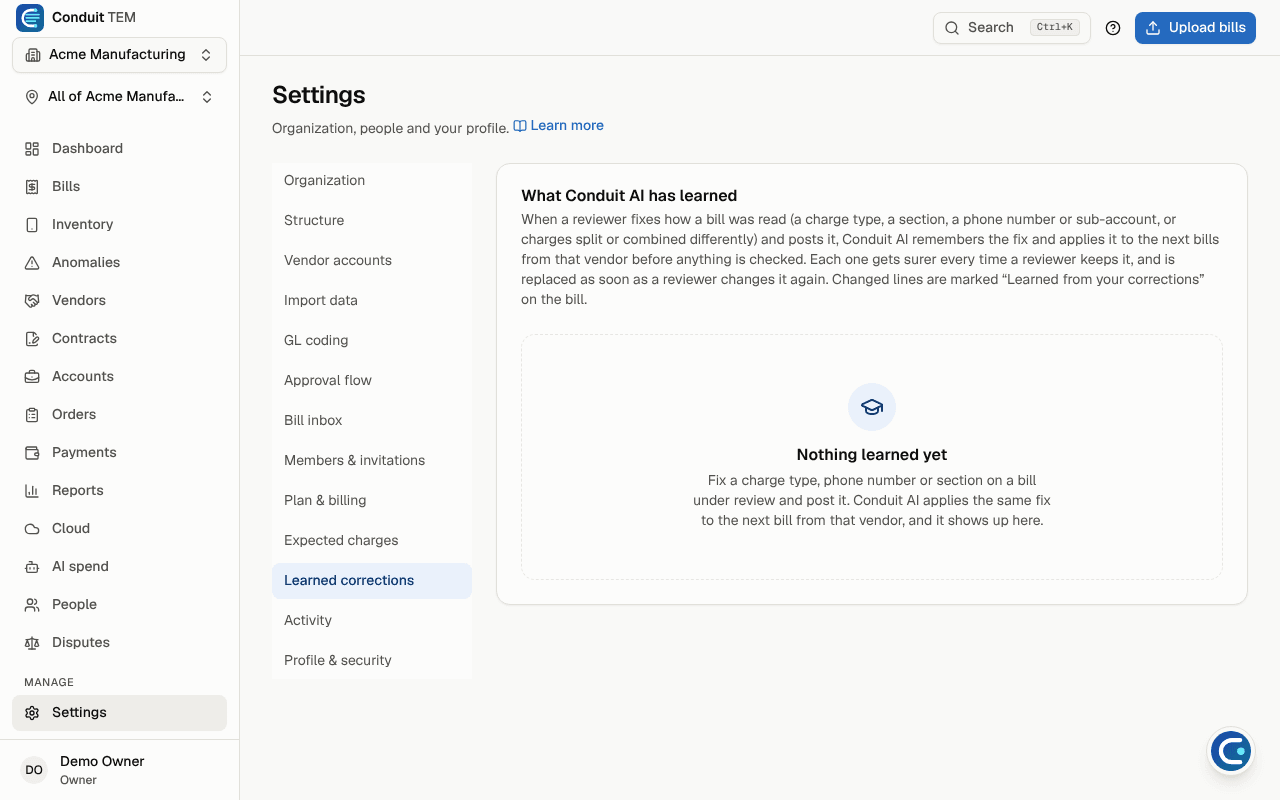
Task: Open the Import data section
Action: coord(372,300)
